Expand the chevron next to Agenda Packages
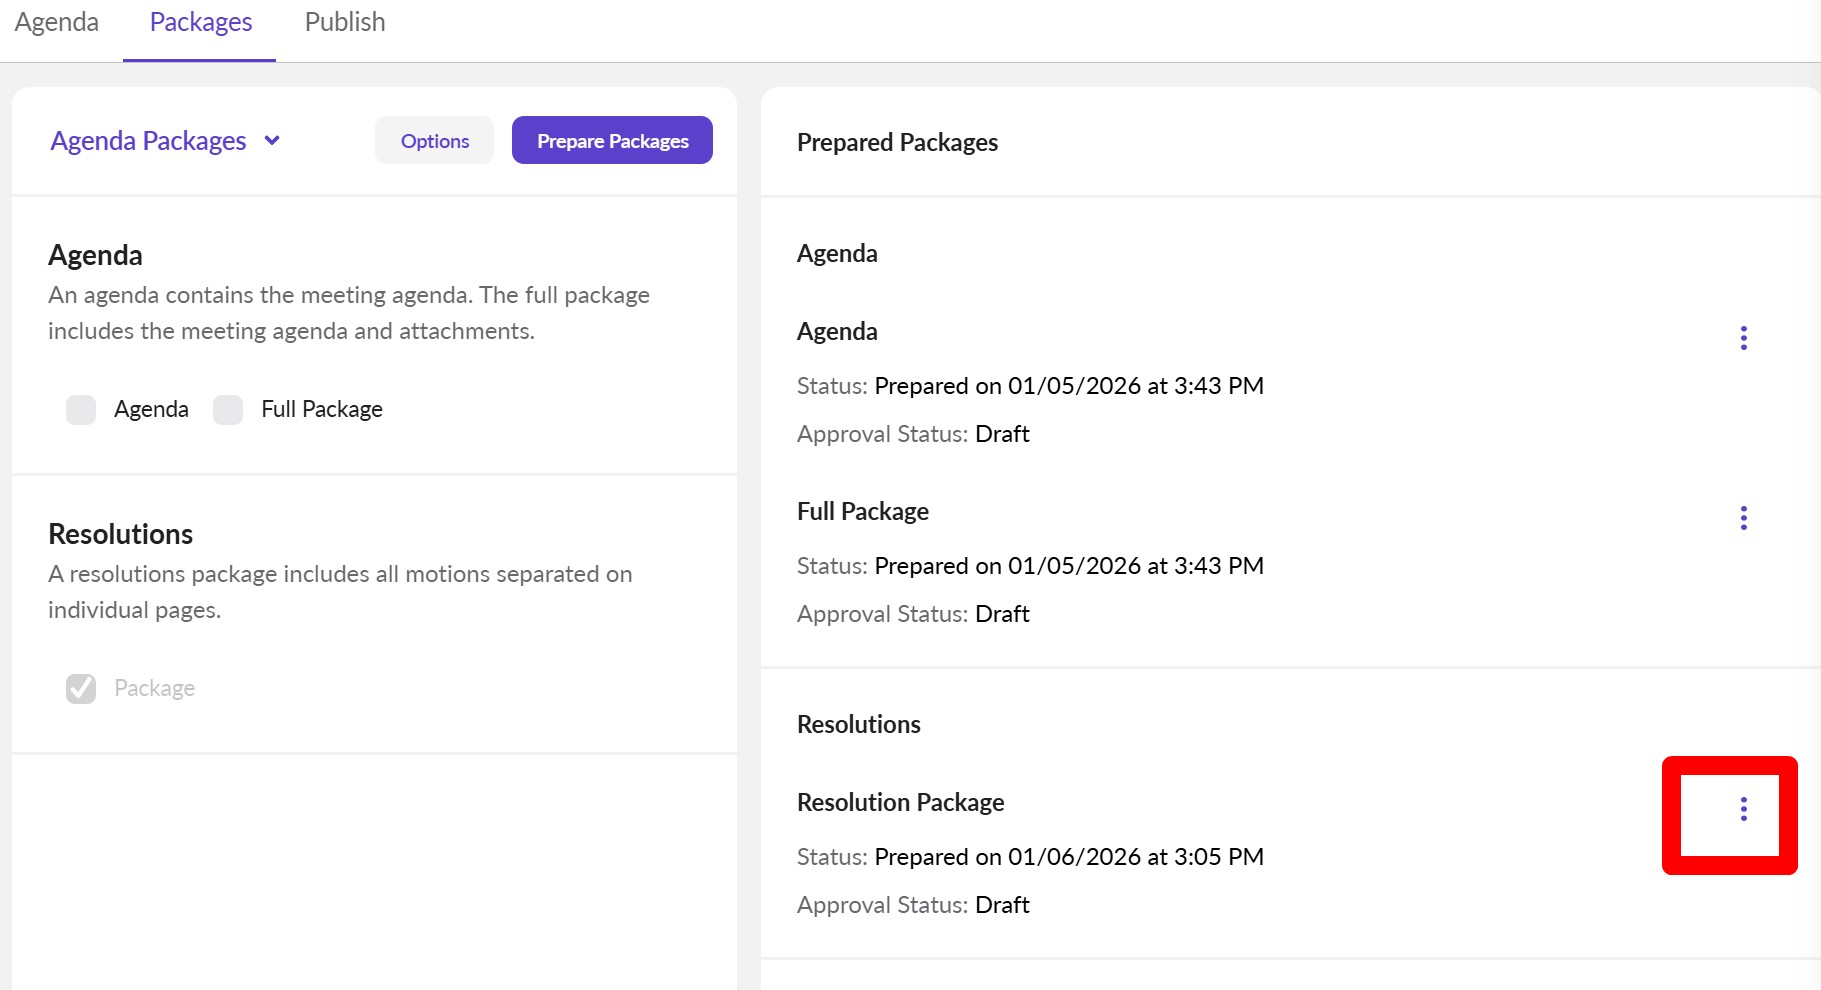Image resolution: width=1821 pixels, height=990 pixels. point(272,141)
